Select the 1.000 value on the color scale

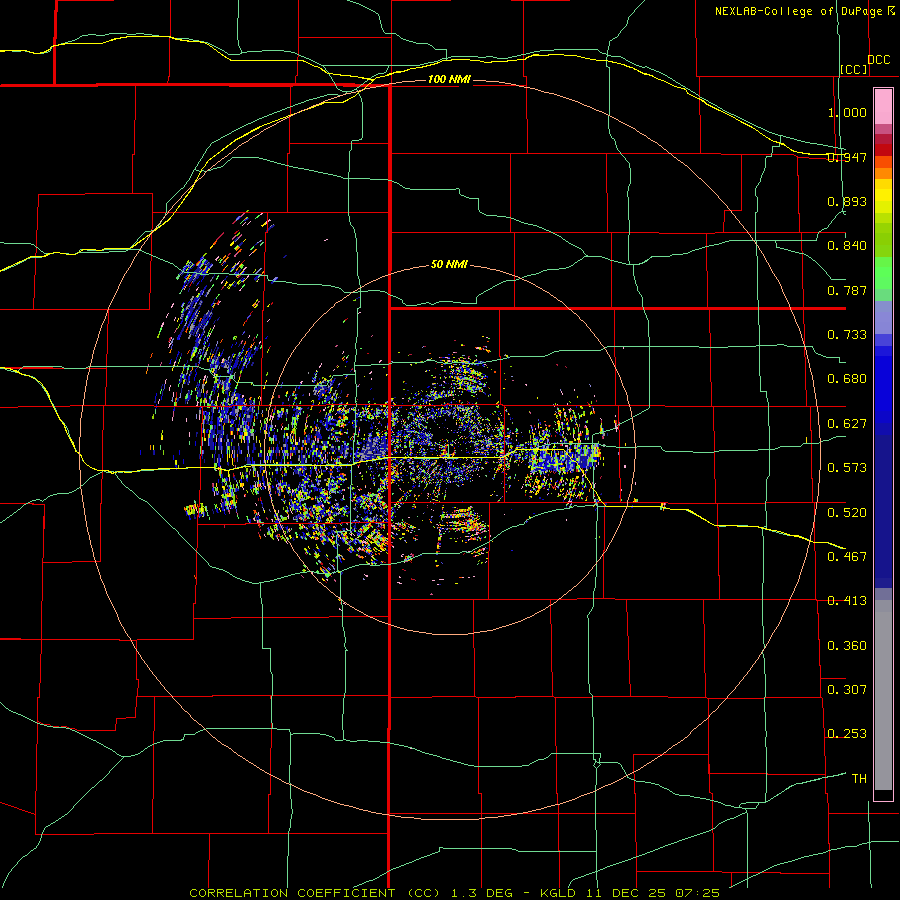pyautogui.click(x=847, y=112)
